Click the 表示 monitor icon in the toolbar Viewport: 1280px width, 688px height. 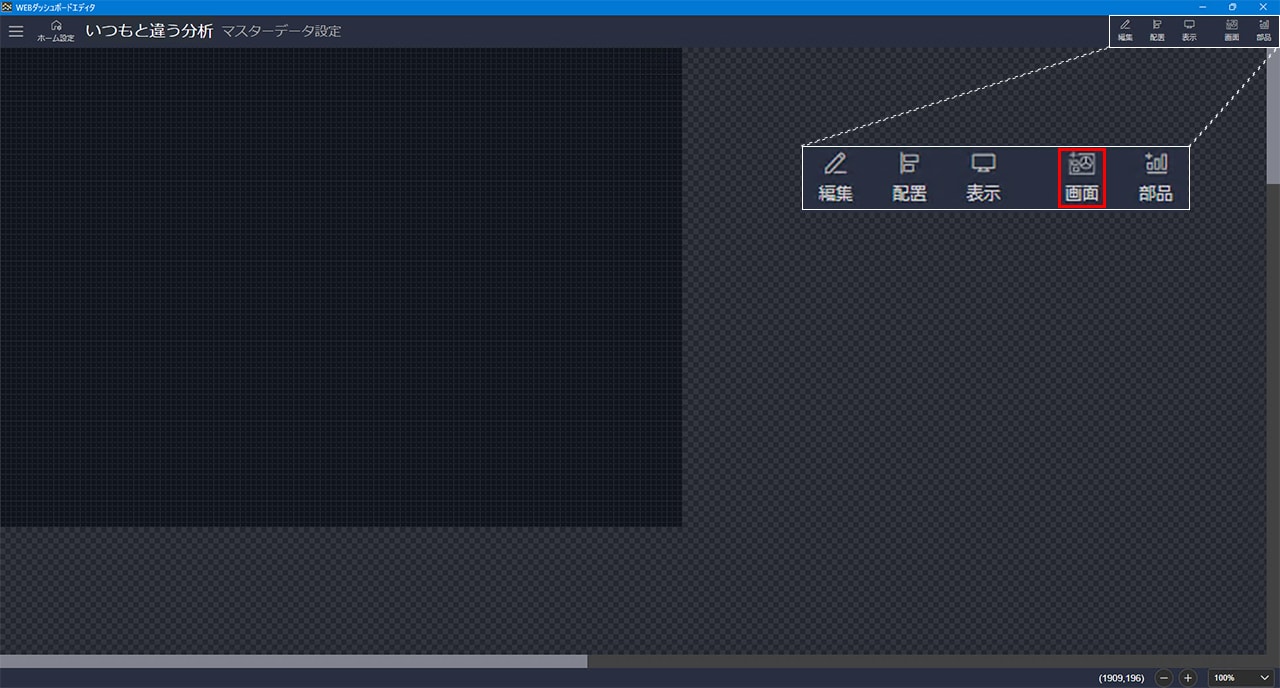(x=1189, y=30)
